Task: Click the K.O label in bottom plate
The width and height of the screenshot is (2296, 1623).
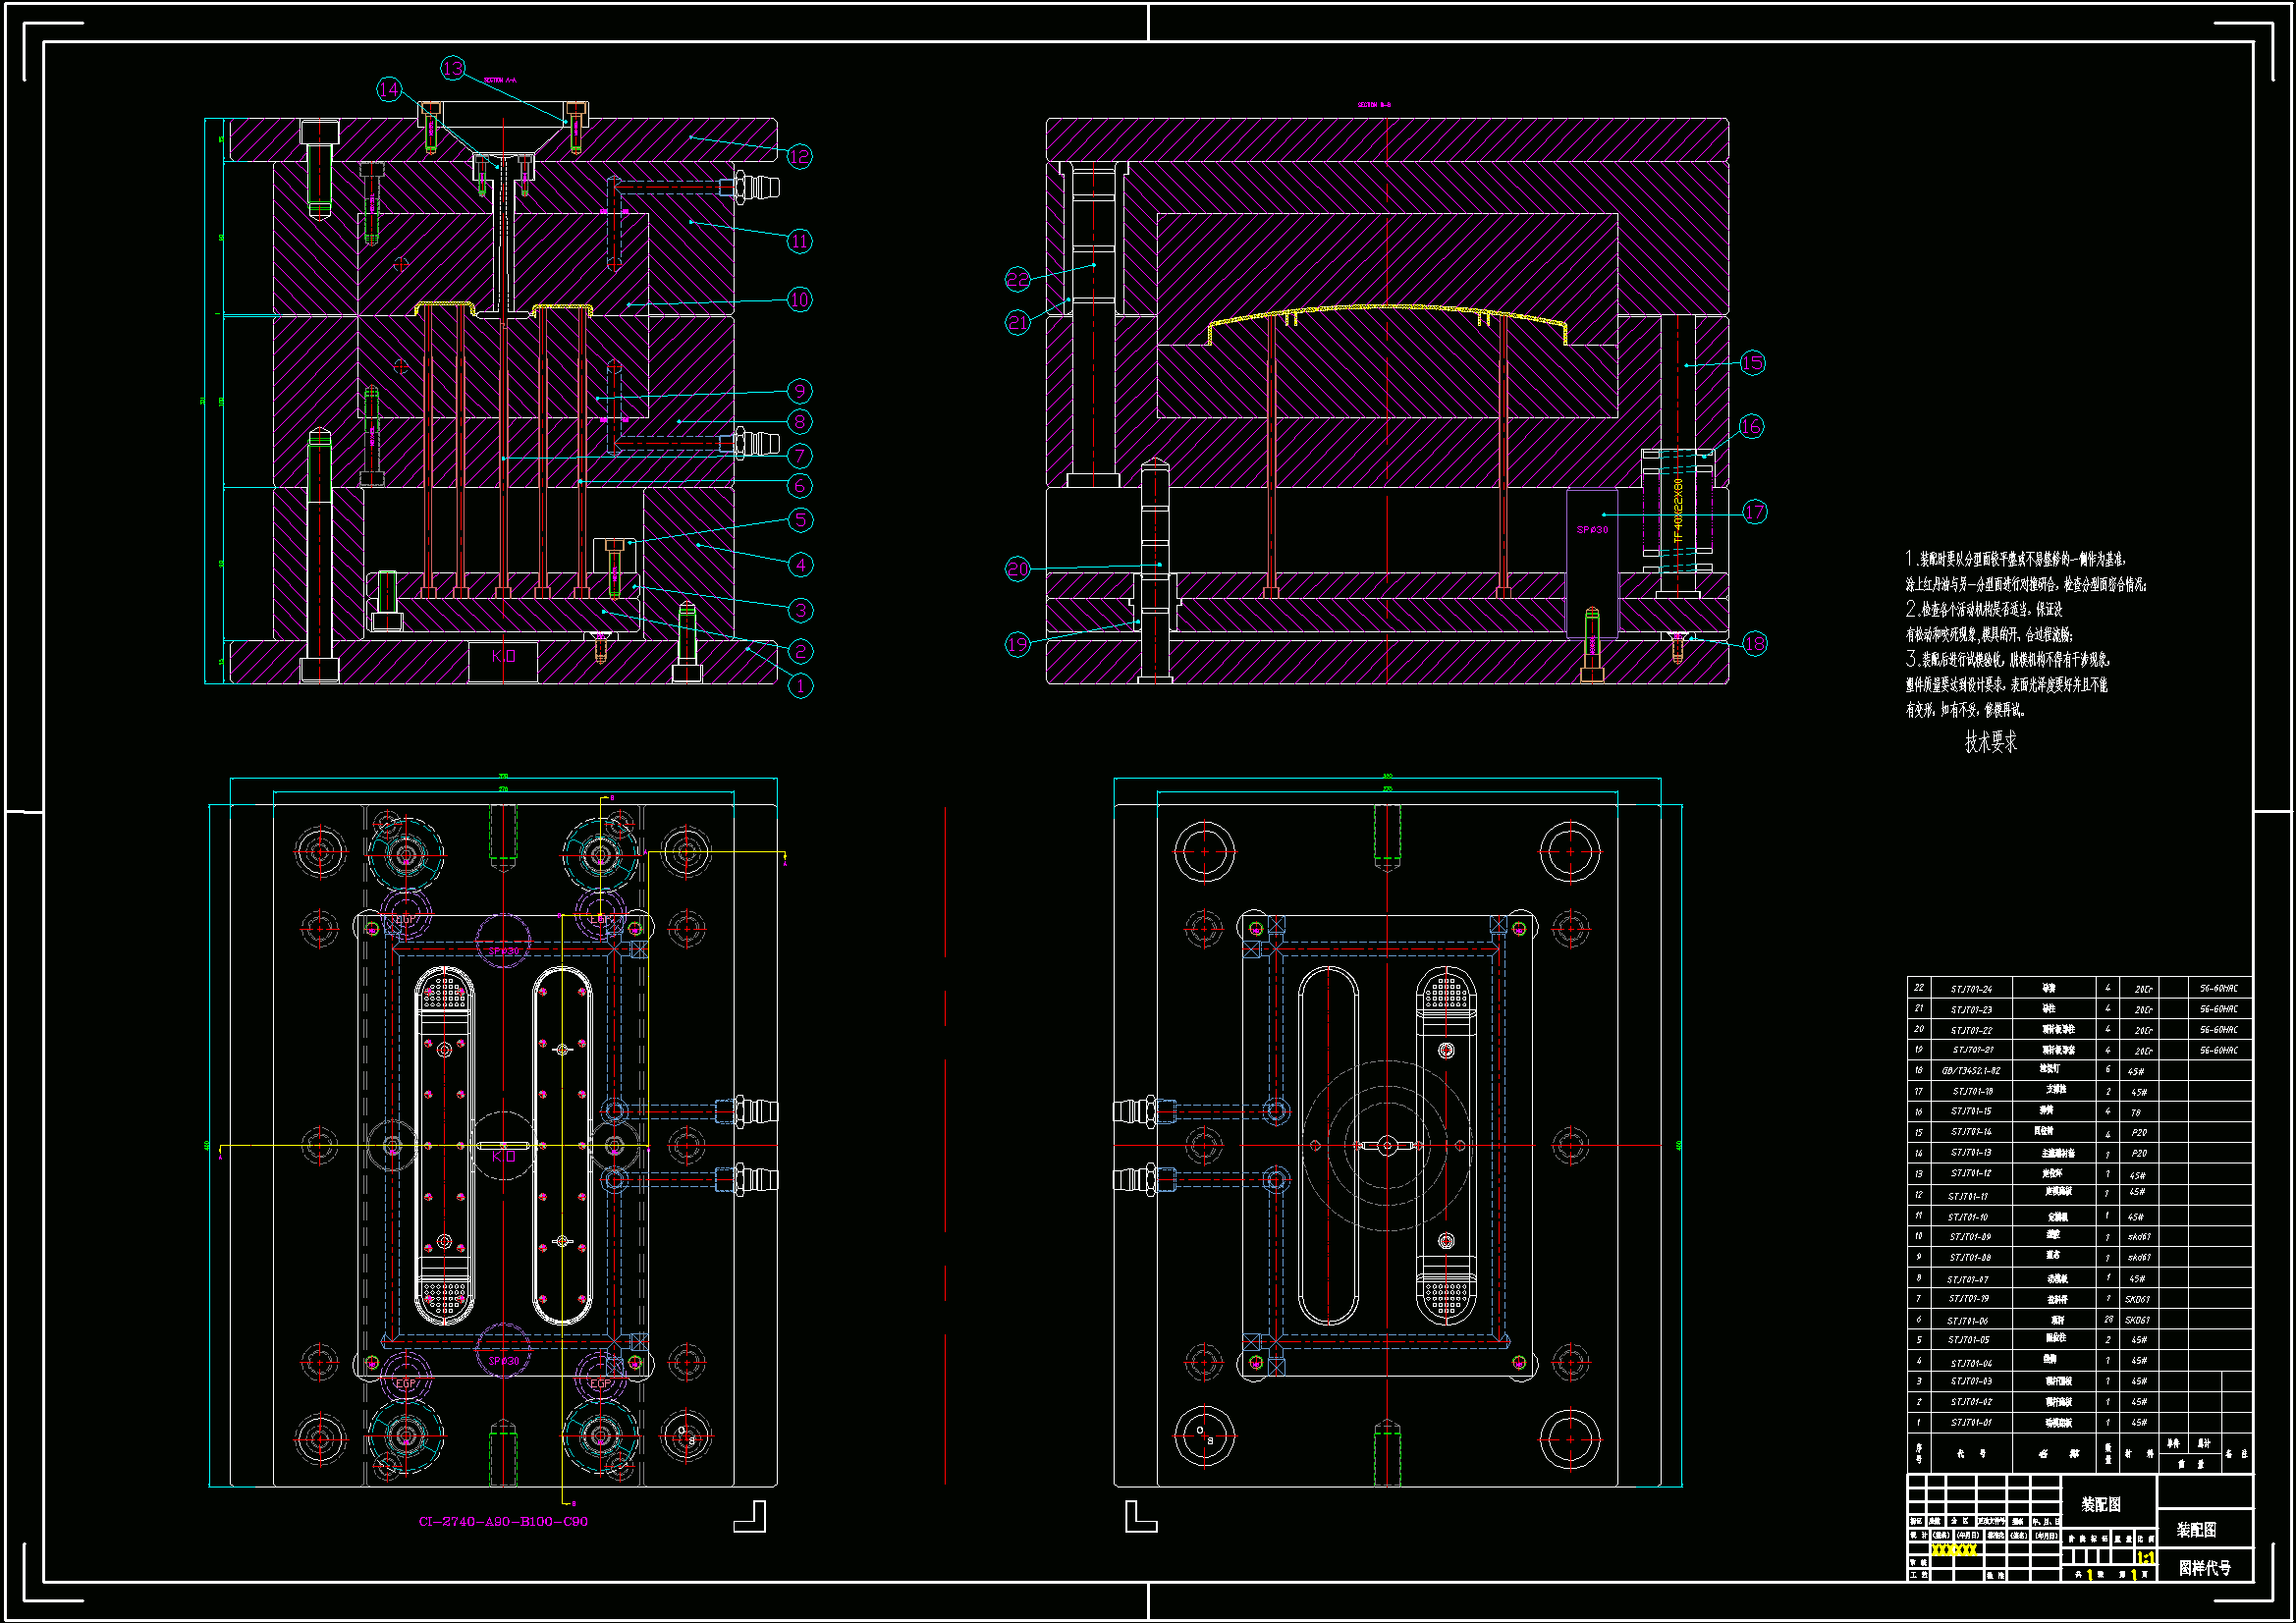Action: pyautogui.click(x=503, y=656)
